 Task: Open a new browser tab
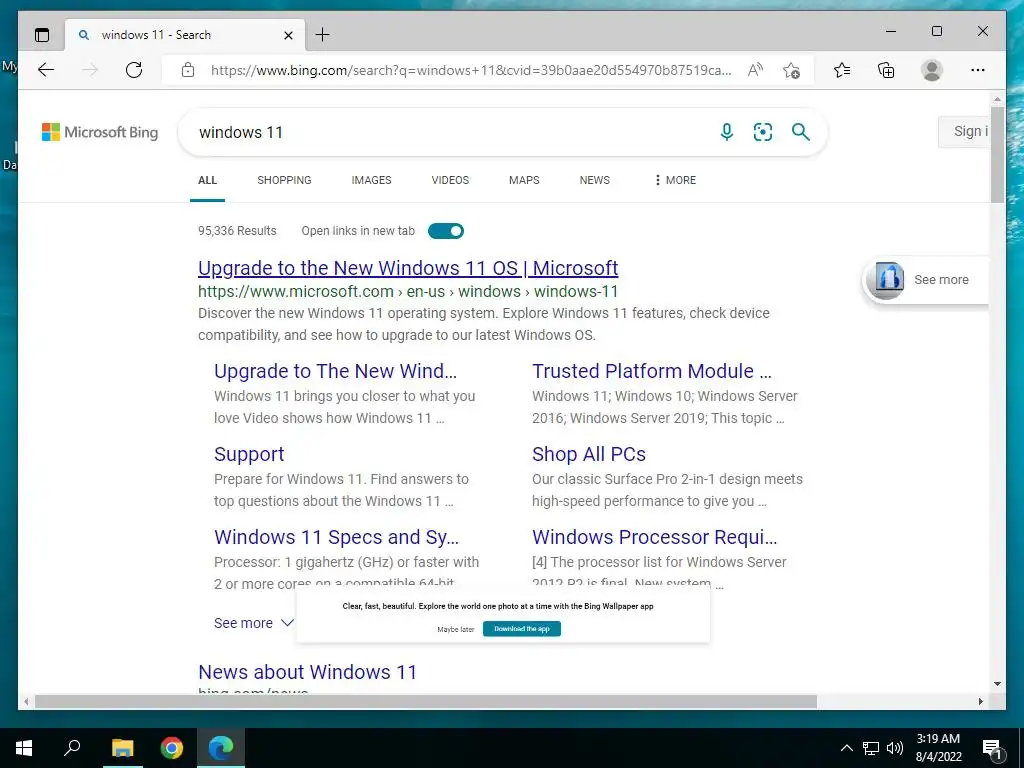point(323,35)
